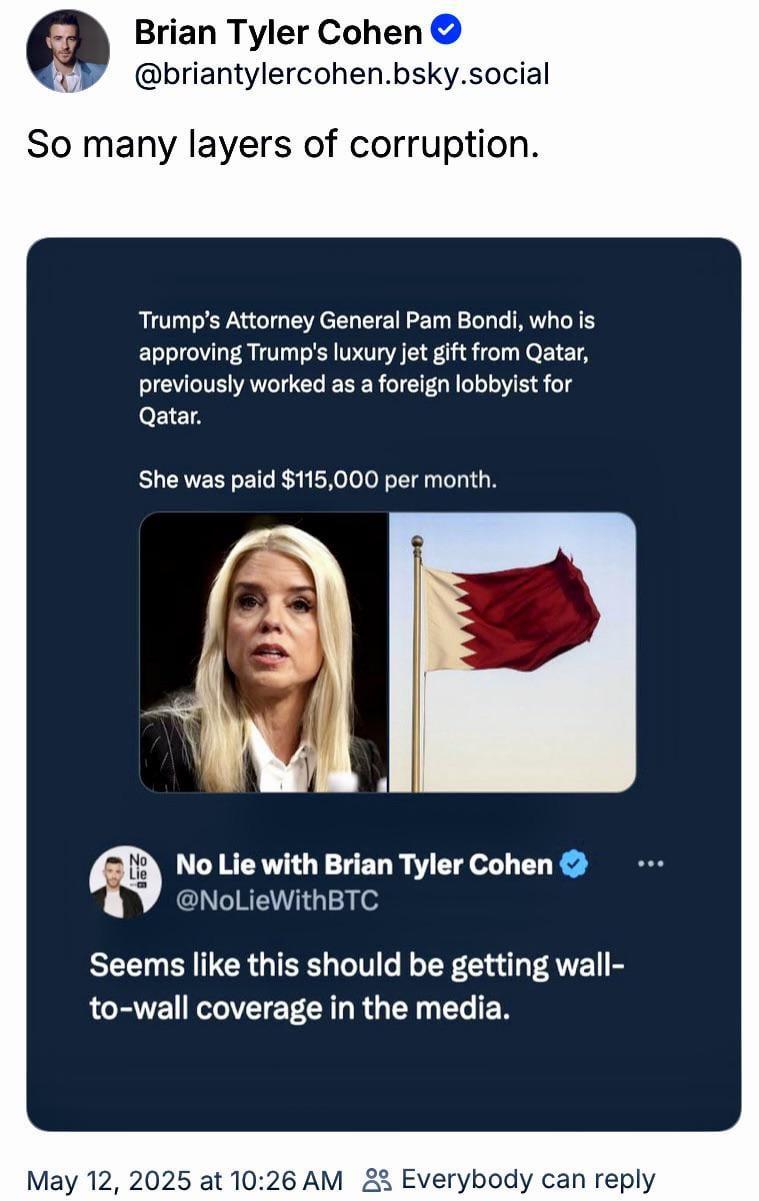Click Brian Tyler Cohen's profile avatar
759x1201 pixels.
click(x=68, y=51)
